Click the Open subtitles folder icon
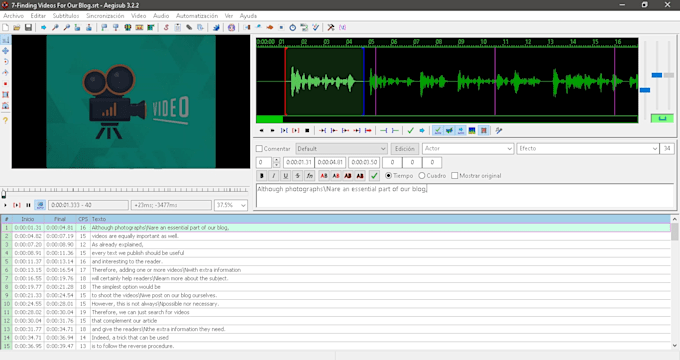Image resolution: width=680 pixels, height=360 pixels. 16,27
